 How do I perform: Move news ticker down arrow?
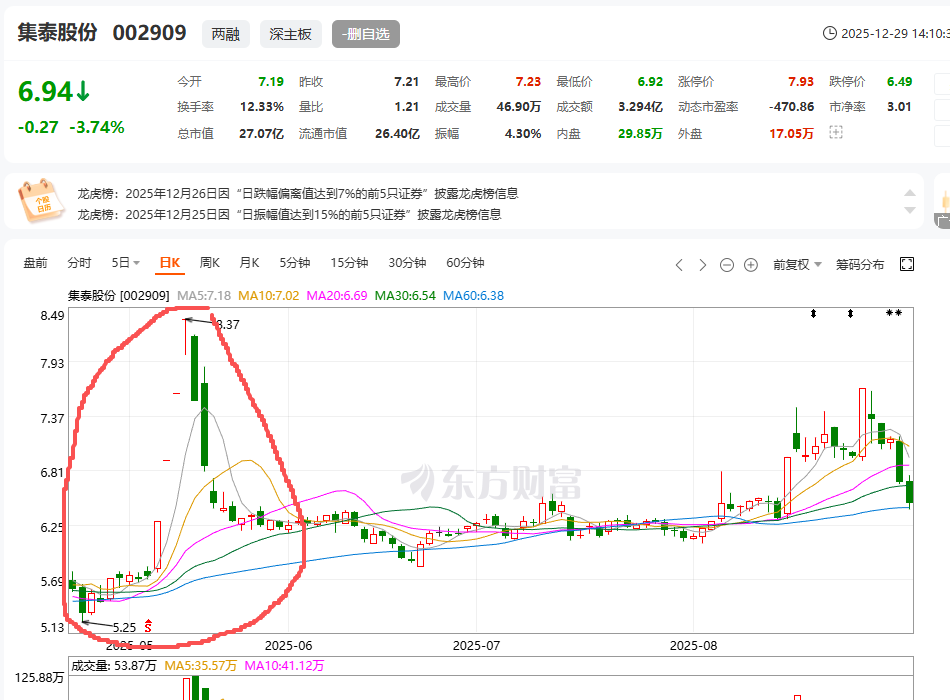pyautogui.click(x=909, y=210)
